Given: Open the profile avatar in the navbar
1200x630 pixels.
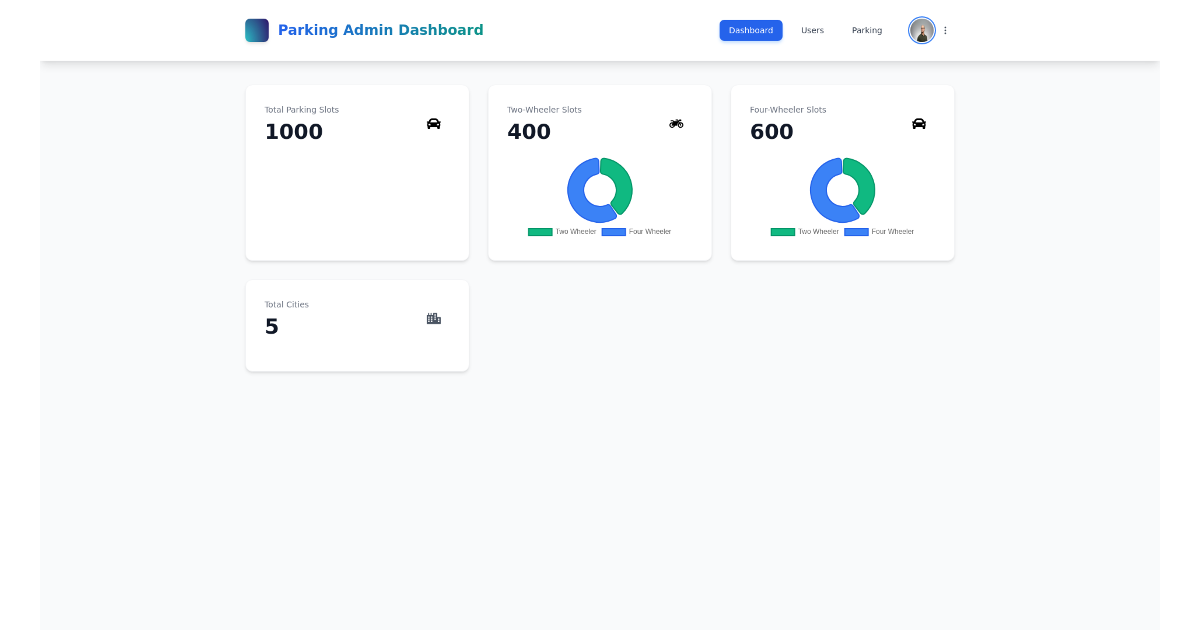Looking at the screenshot, I should [921, 30].
